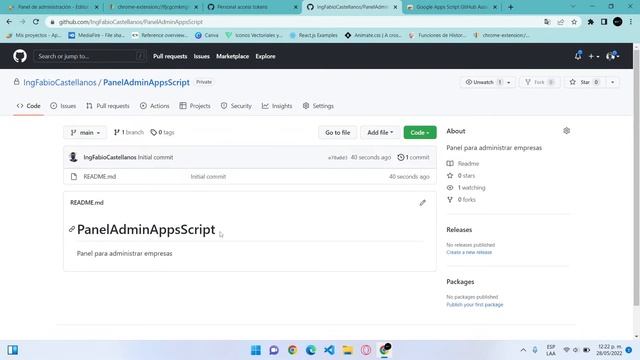Open the Canva bookmark
This screenshot has width=640, height=360.
tap(207, 36)
